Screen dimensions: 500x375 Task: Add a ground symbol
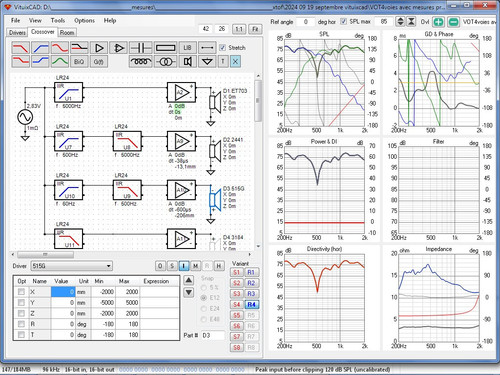coord(207,61)
